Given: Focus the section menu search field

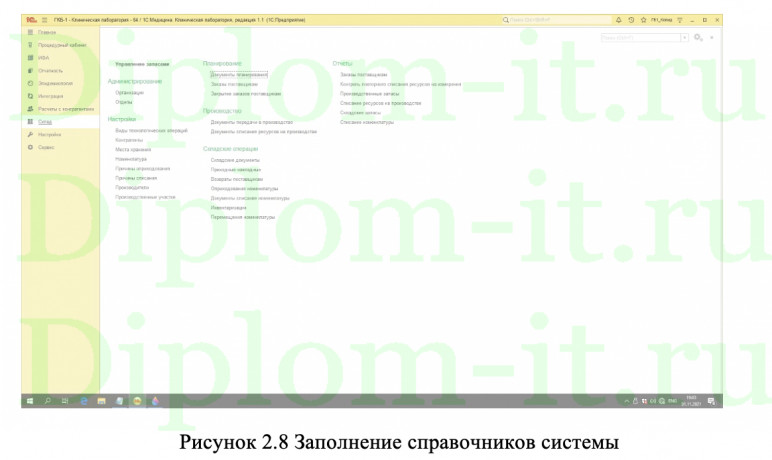Looking at the screenshot, I should tap(641, 37).
